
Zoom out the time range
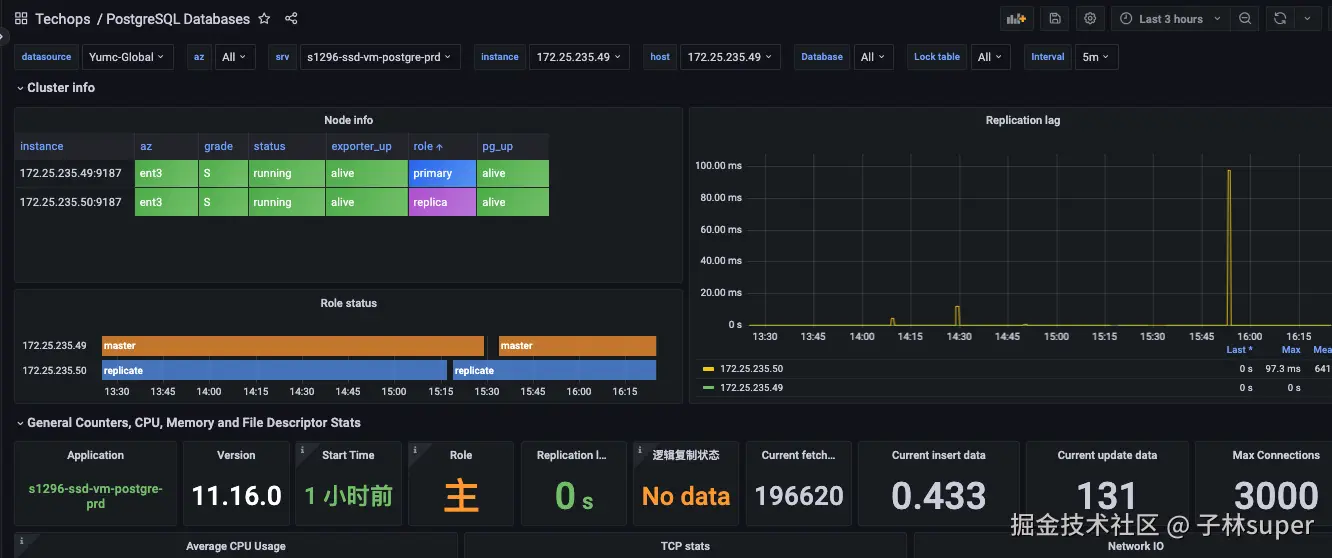pos(1245,18)
